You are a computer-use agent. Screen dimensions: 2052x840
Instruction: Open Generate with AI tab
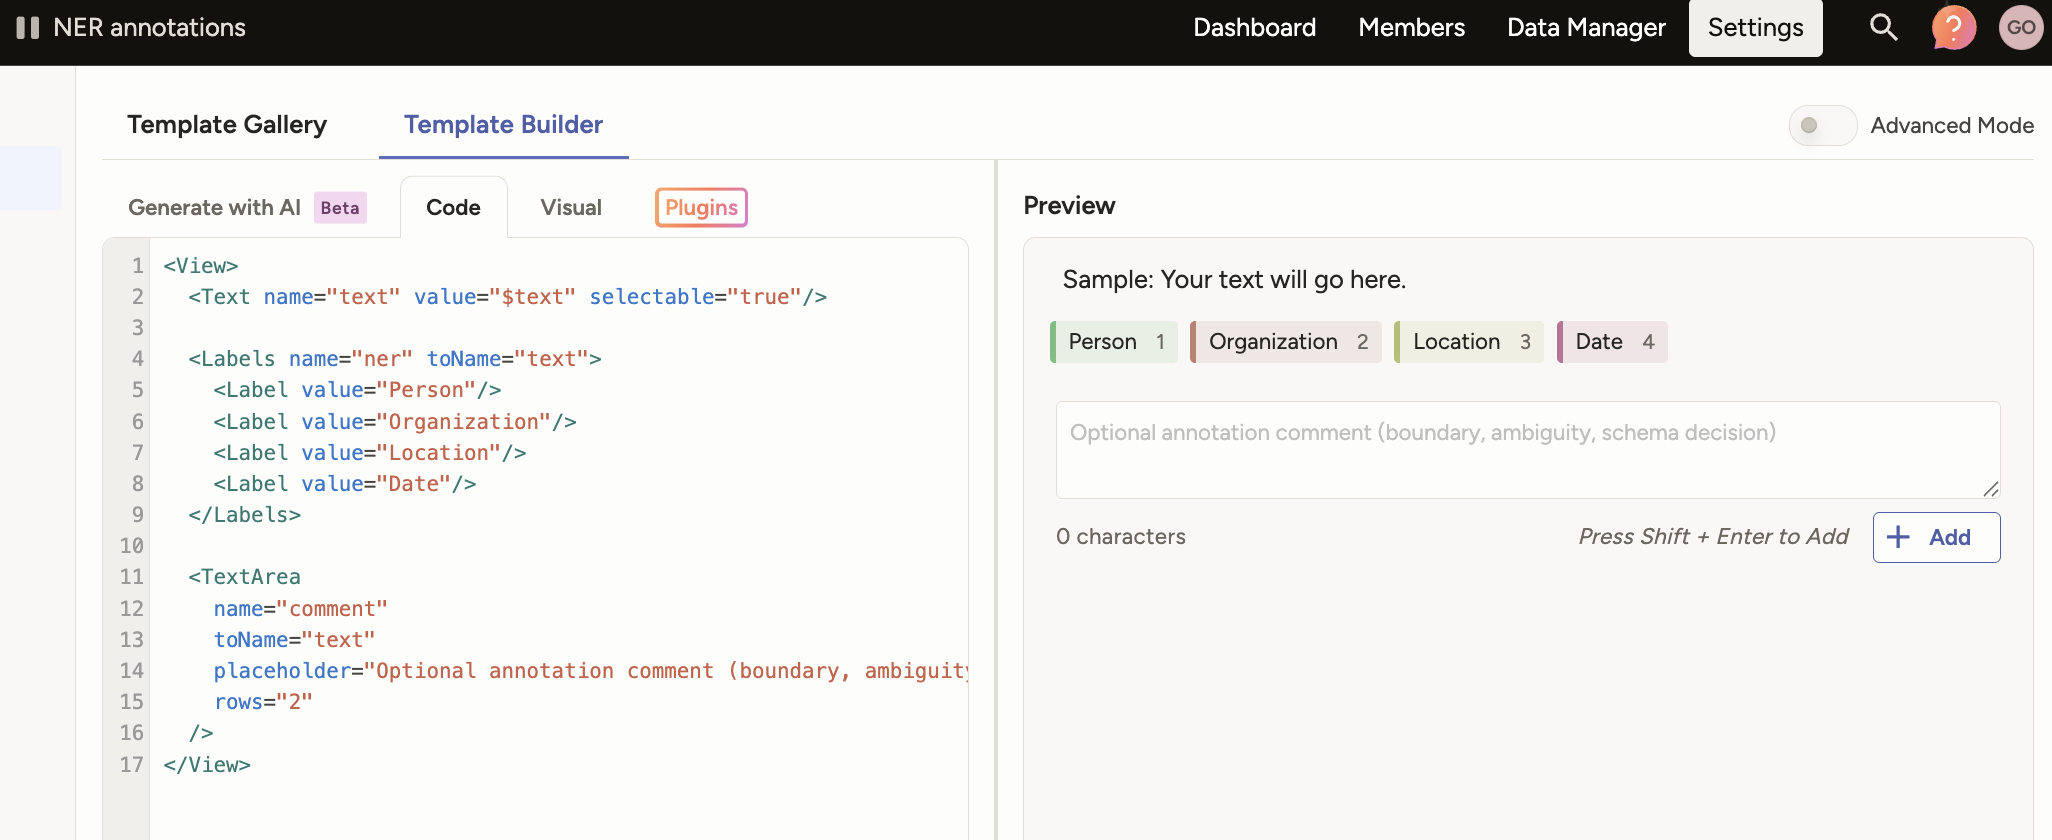click(x=215, y=208)
